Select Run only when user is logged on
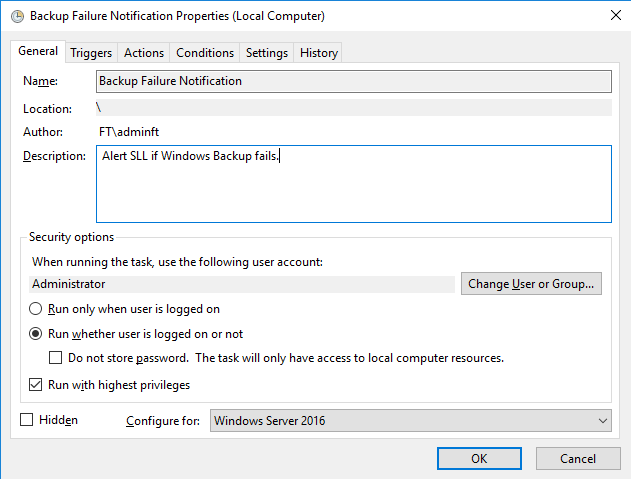 (x=36, y=310)
